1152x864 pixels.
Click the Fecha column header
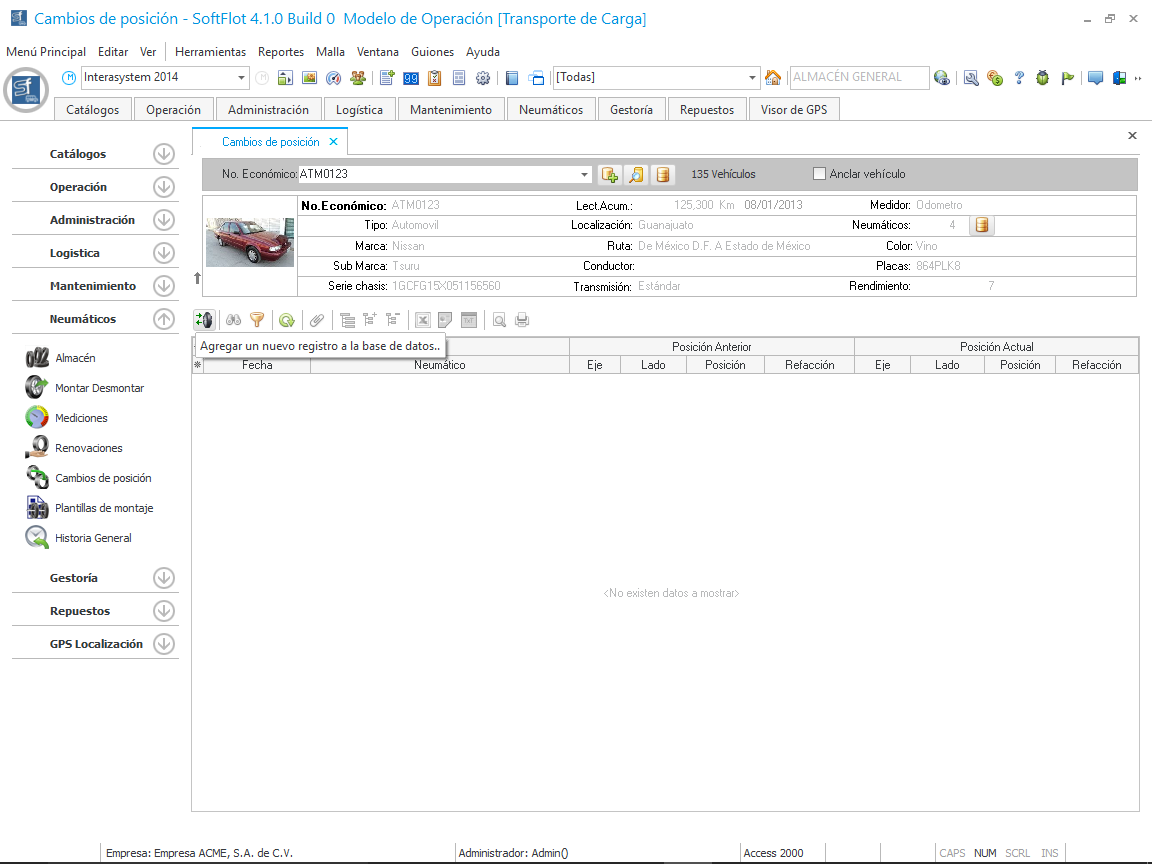click(257, 365)
